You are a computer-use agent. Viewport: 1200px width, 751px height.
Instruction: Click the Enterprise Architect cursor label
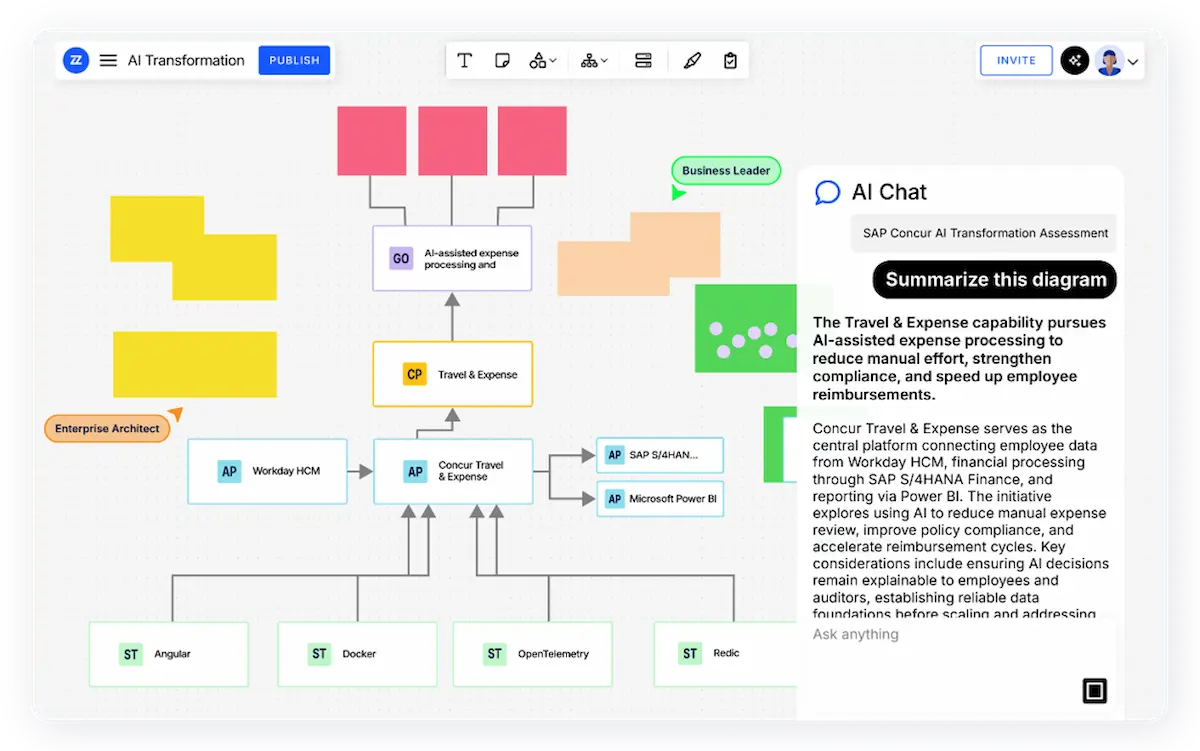pyautogui.click(x=107, y=429)
